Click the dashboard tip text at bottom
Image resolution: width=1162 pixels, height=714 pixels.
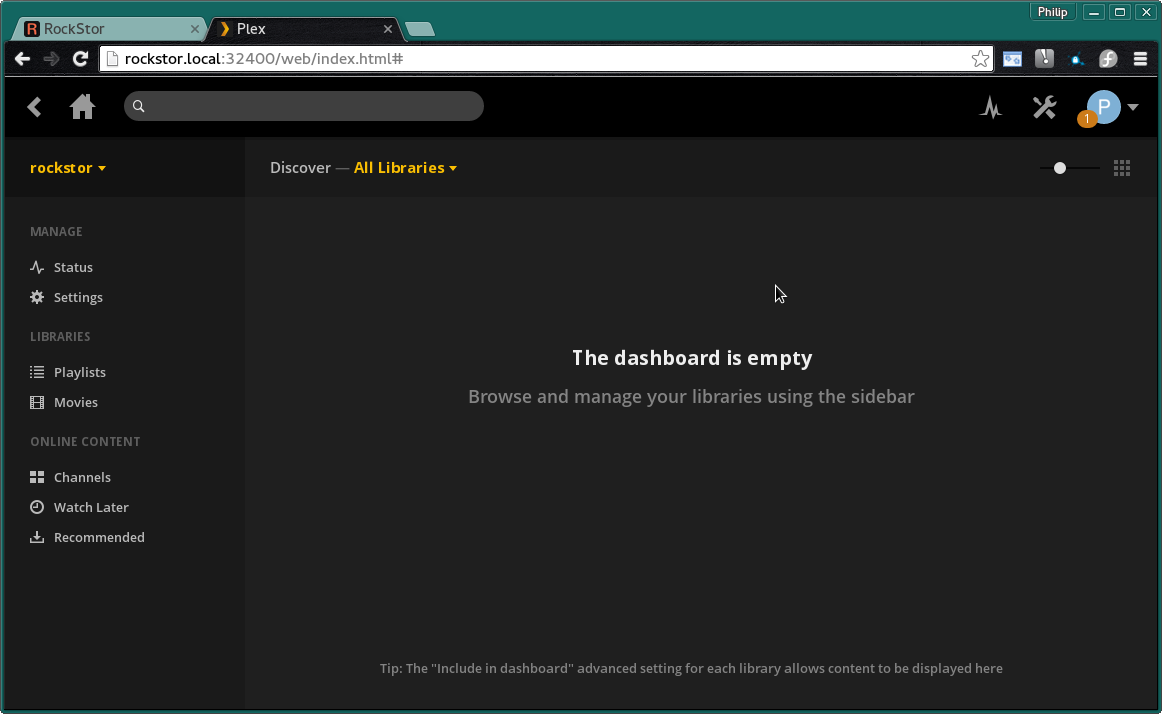click(691, 669)
